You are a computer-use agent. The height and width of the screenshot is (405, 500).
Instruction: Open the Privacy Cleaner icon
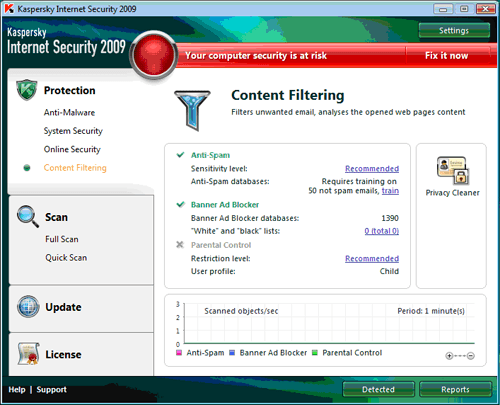(453, 170)
